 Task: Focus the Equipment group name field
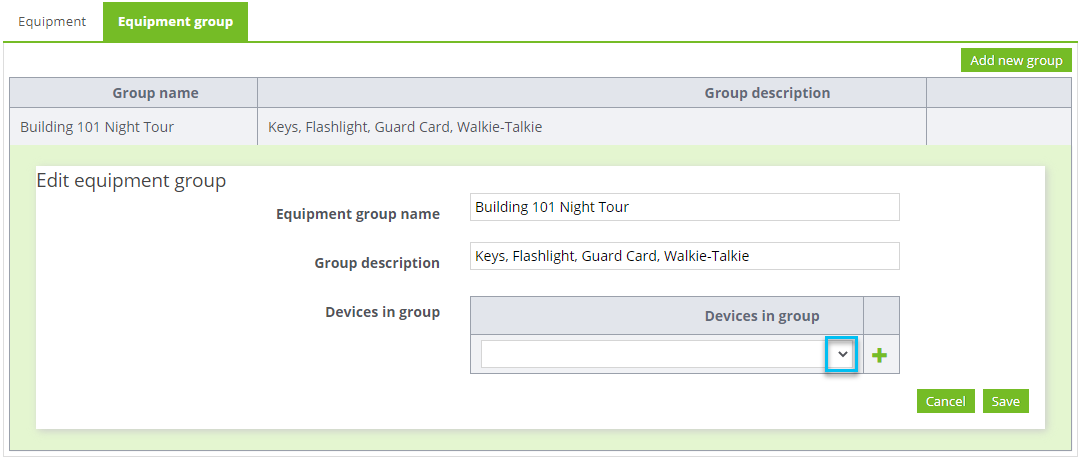coord(685,207)
